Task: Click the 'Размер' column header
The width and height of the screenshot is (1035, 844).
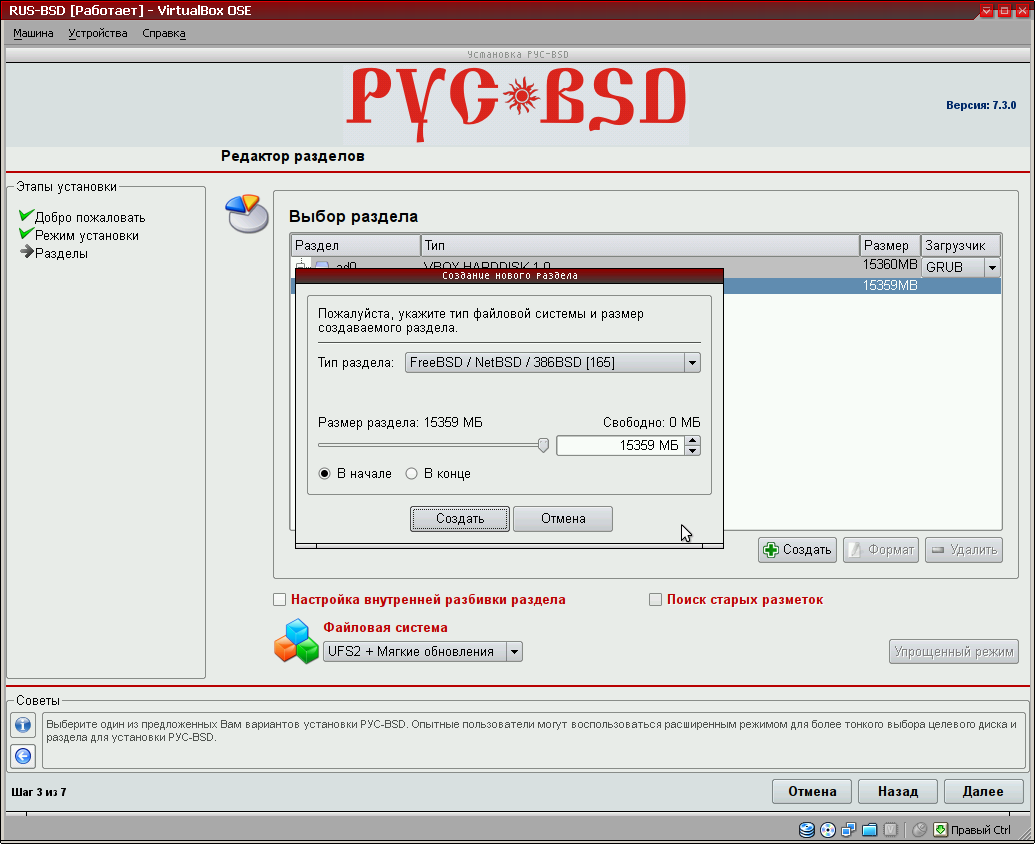Action: pyautogui.click(x=890, y=245)
